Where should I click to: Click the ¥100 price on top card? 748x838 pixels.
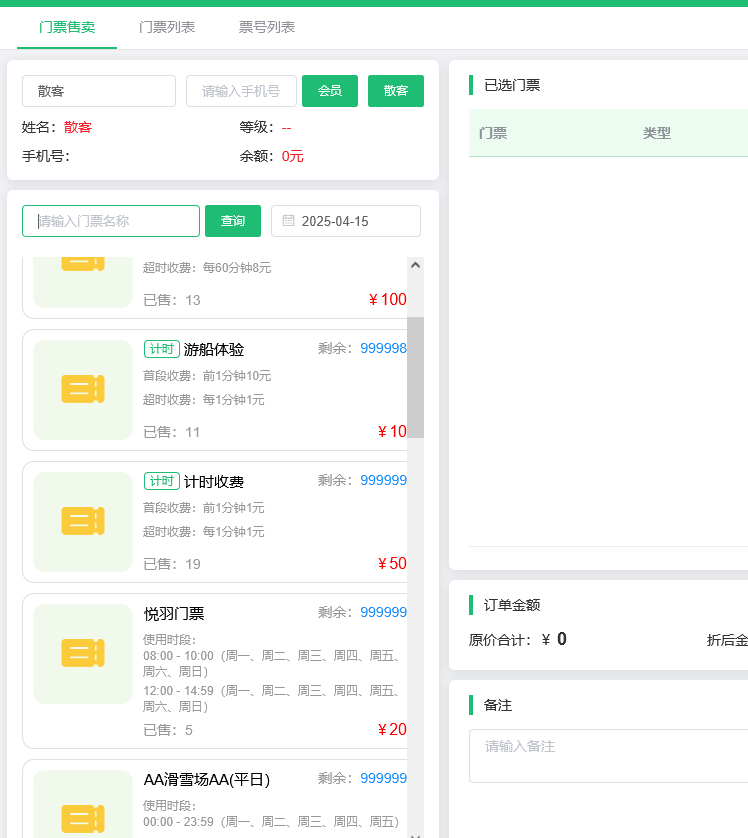388,299
